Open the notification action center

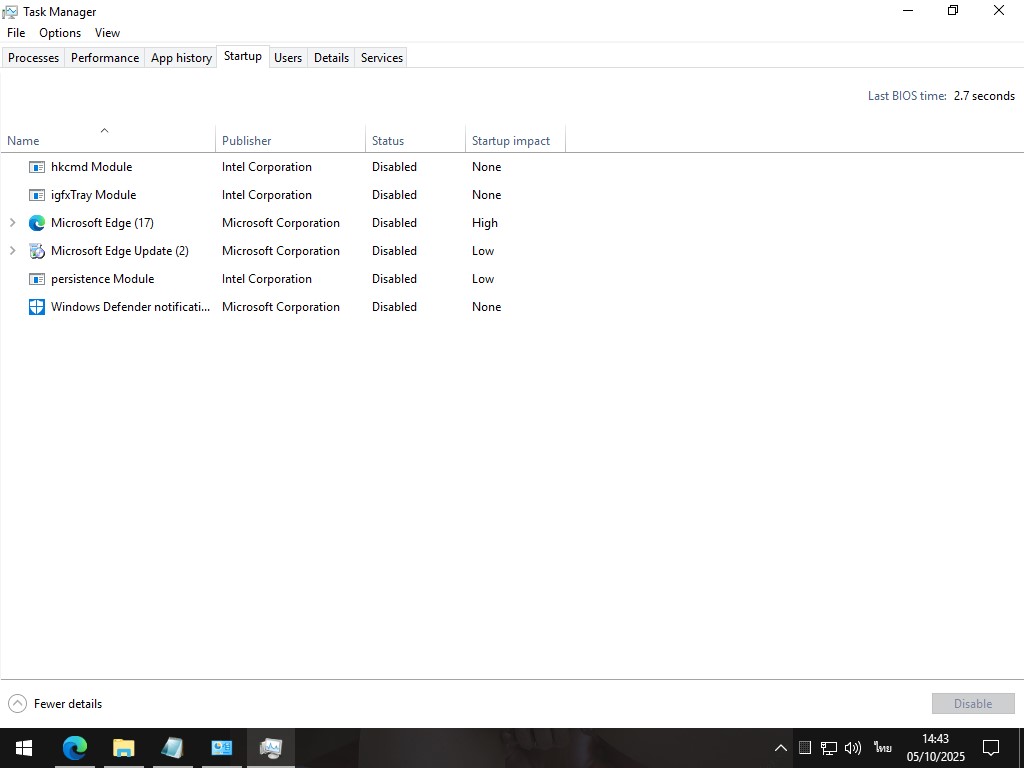click(991, 748)
